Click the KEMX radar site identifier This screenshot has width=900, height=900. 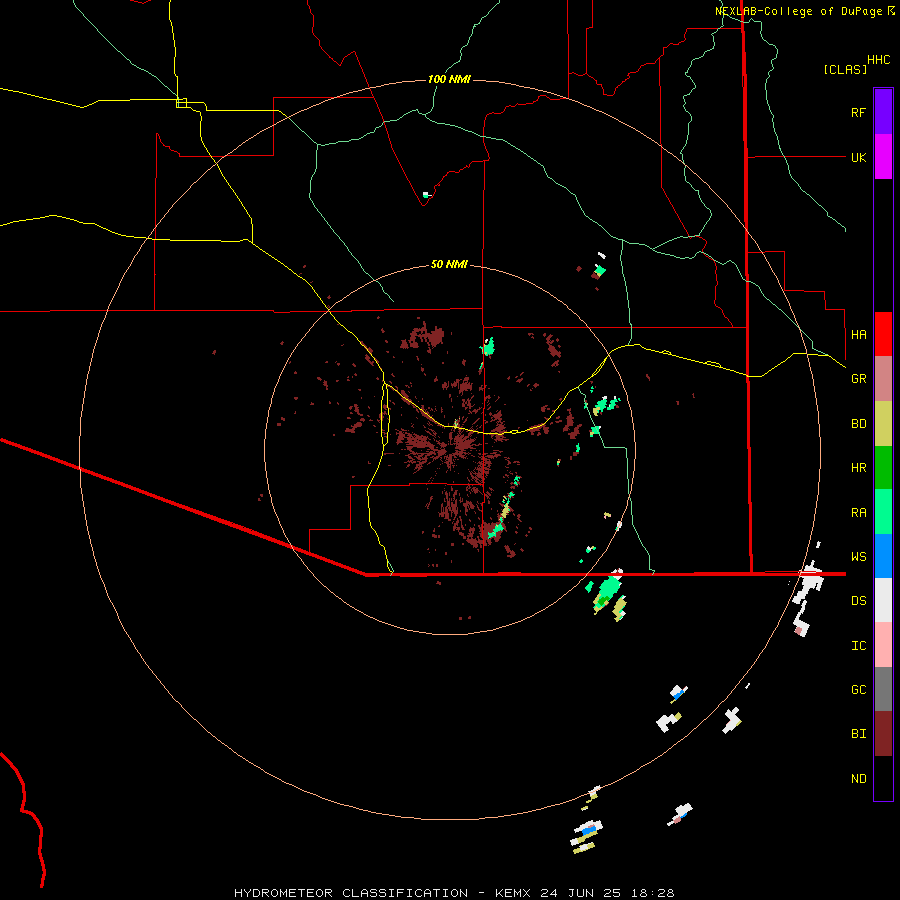click(513, 893)
